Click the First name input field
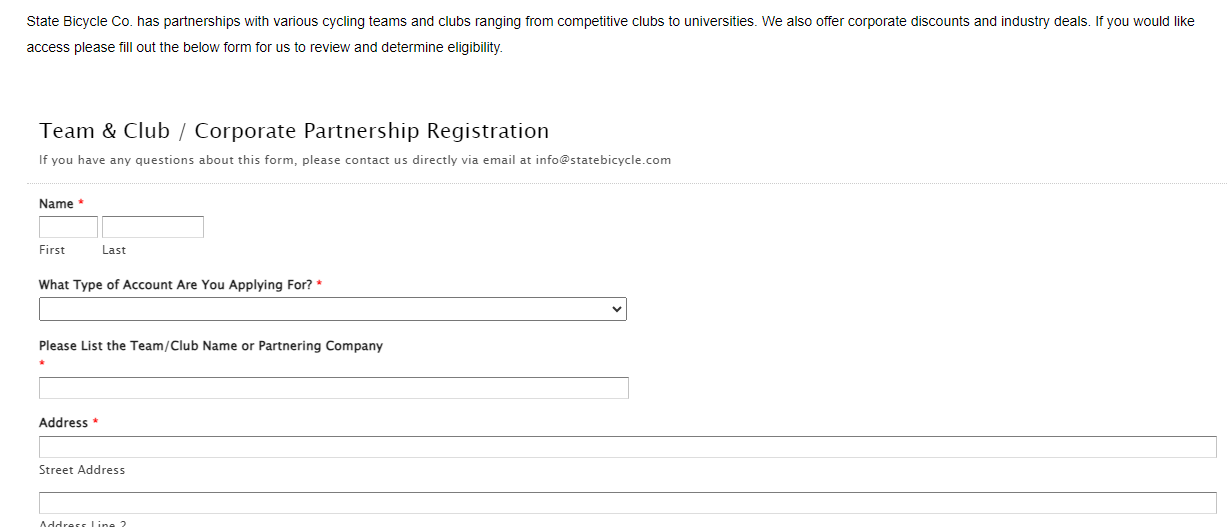This screenshot has height=527, width=1230. click(x=68, y=227)
